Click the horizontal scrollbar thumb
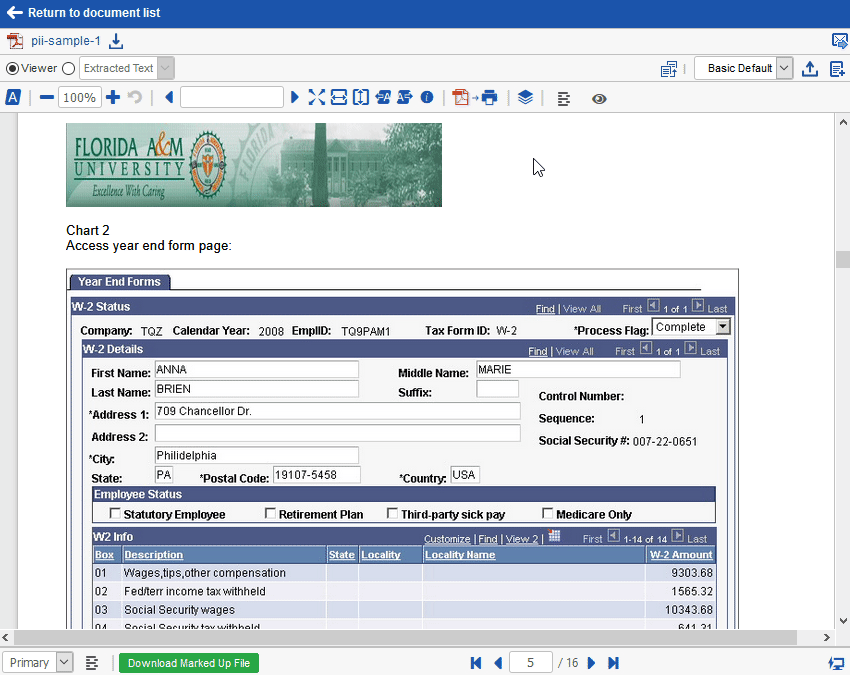This screenshot has width=850, height=675. tap(405, 637)
